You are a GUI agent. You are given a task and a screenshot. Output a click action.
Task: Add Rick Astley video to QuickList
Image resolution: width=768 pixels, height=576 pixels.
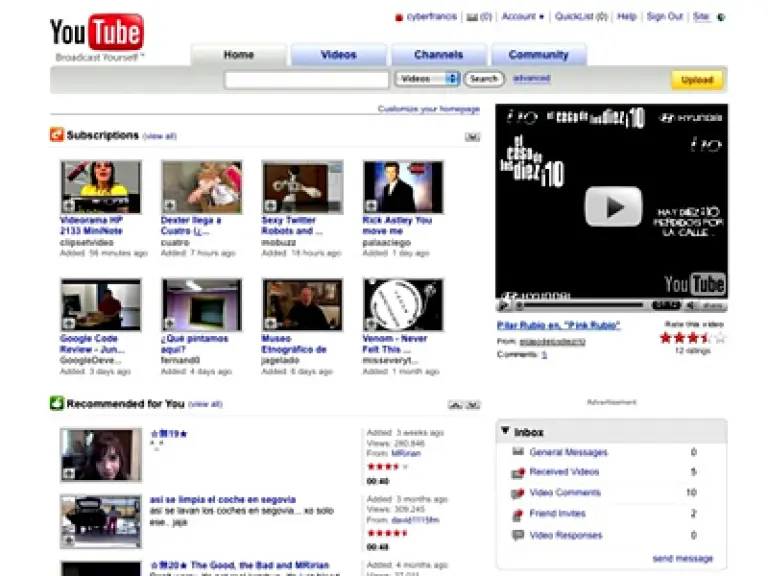(371, 206)
